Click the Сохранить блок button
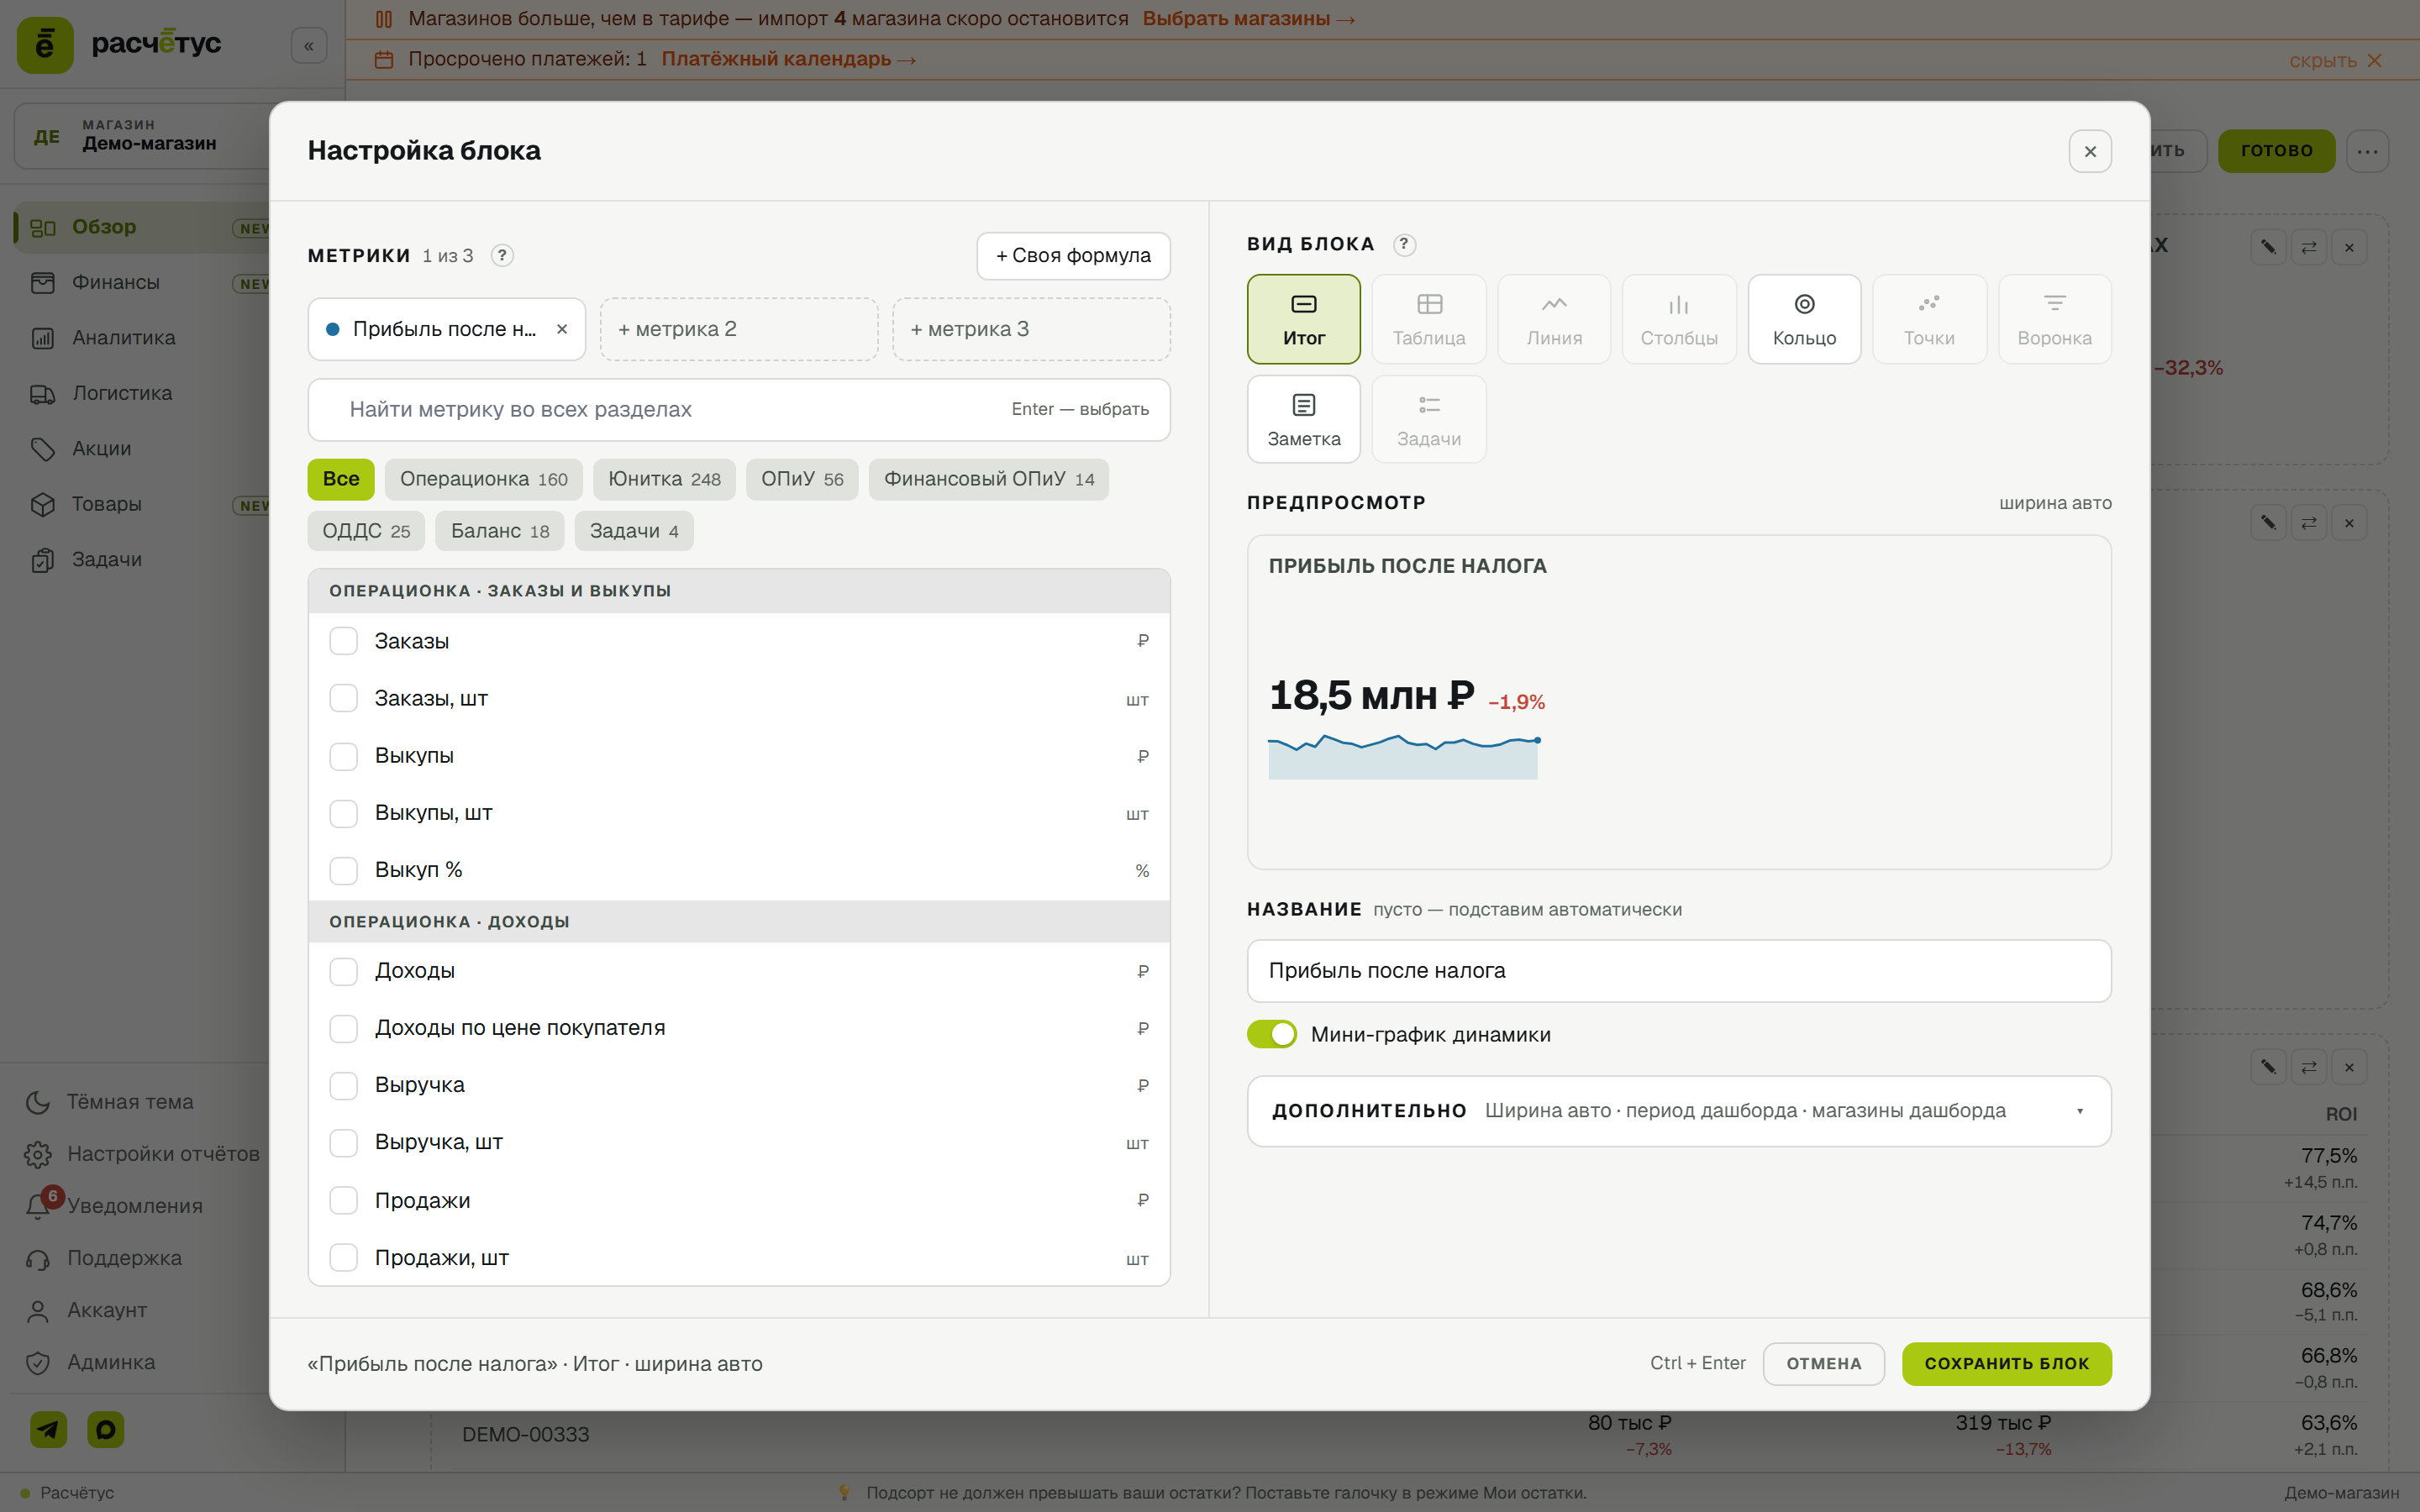 (x=2006, y=1363)
